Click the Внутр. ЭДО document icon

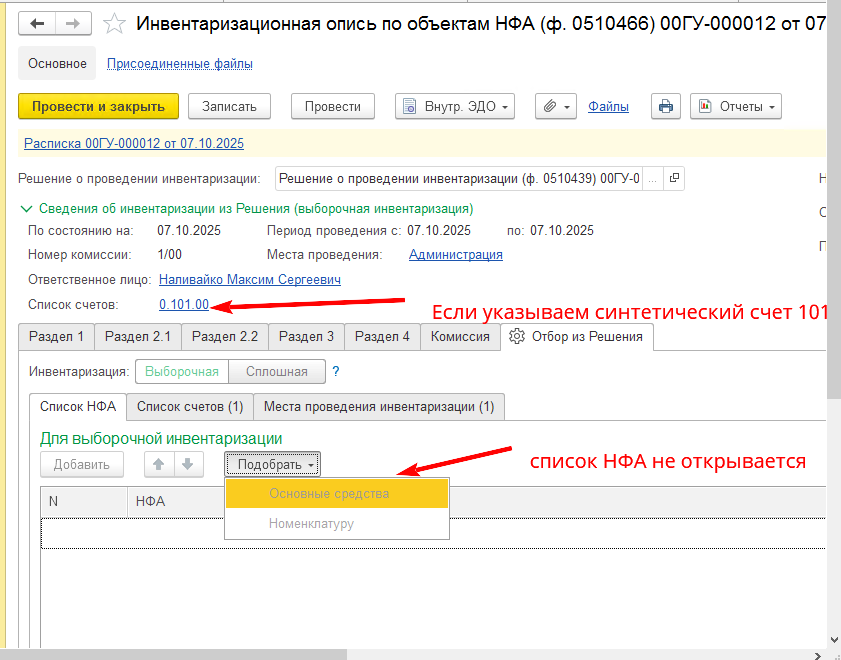[x=409, y=106]
